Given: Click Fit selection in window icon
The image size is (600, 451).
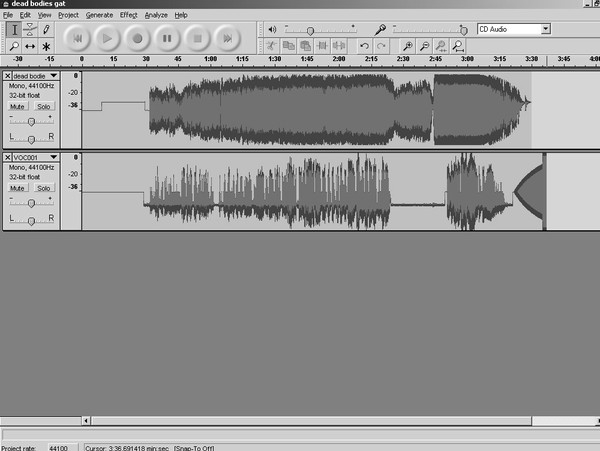Looking at the screenshot, I should (441, 46).
